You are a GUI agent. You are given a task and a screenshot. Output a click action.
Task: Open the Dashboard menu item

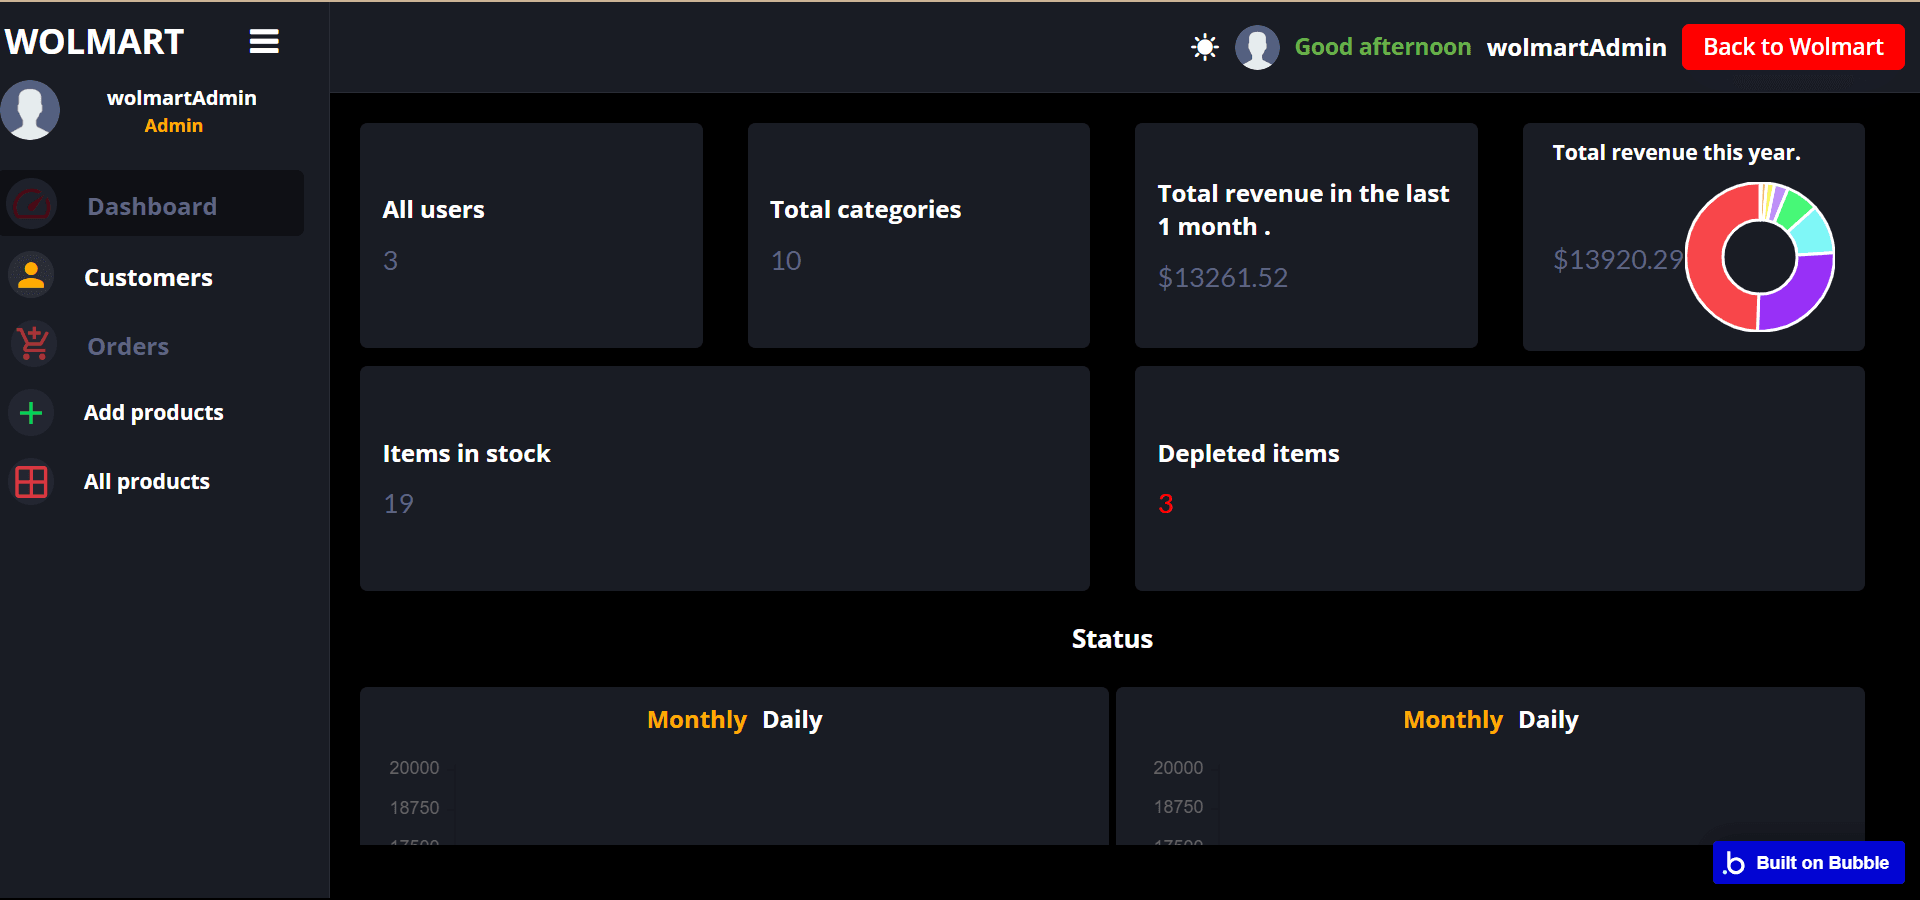point(152,204)
